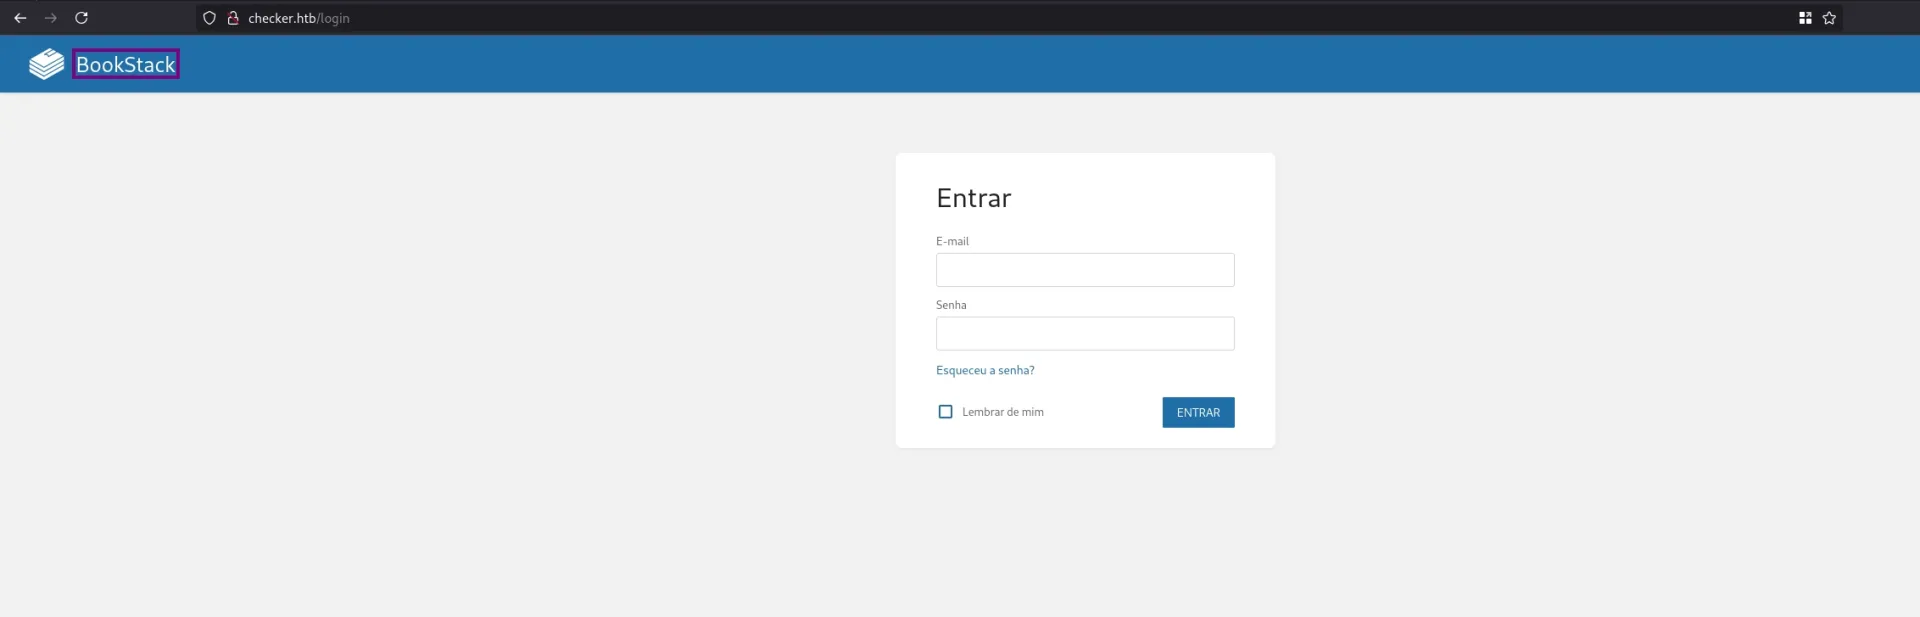The image size is (1920, 617).
Task: Click into the Senha password field
Action: click(1085, 334)
